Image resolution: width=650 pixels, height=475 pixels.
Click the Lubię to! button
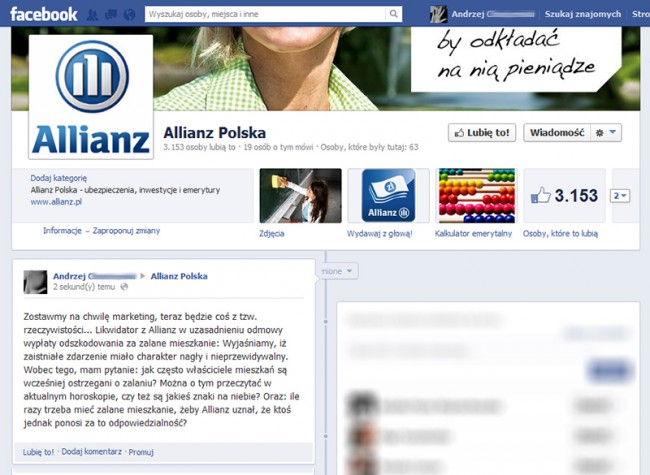[482, 133]
